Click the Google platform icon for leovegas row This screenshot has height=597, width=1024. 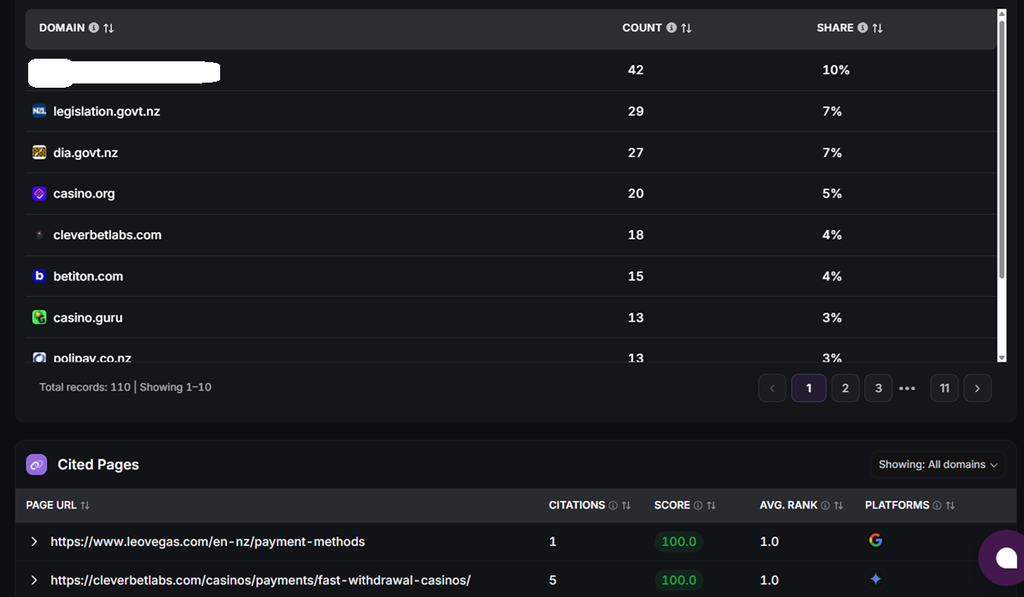click(876, 540)
